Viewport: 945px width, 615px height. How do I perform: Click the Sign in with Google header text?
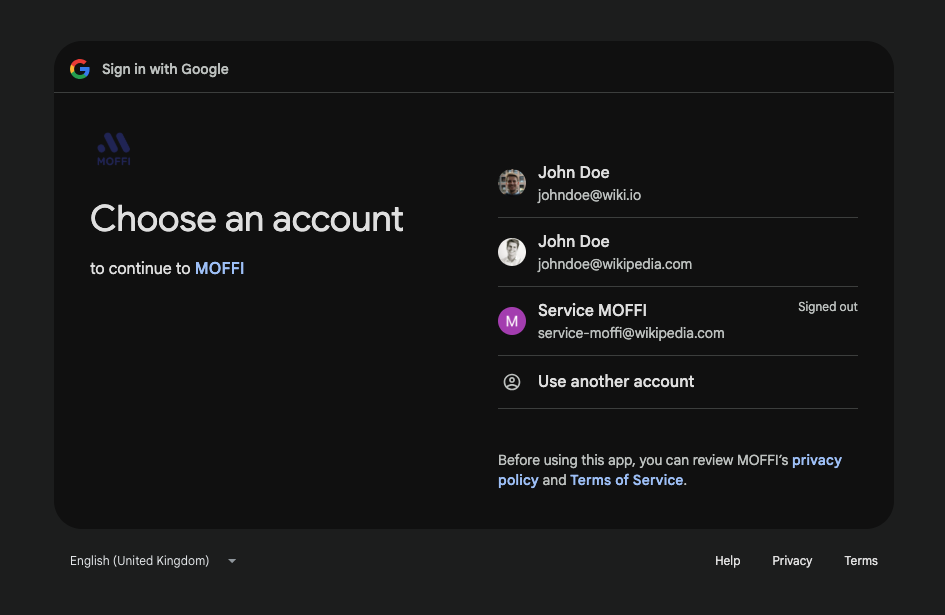[x=165, y=69]
